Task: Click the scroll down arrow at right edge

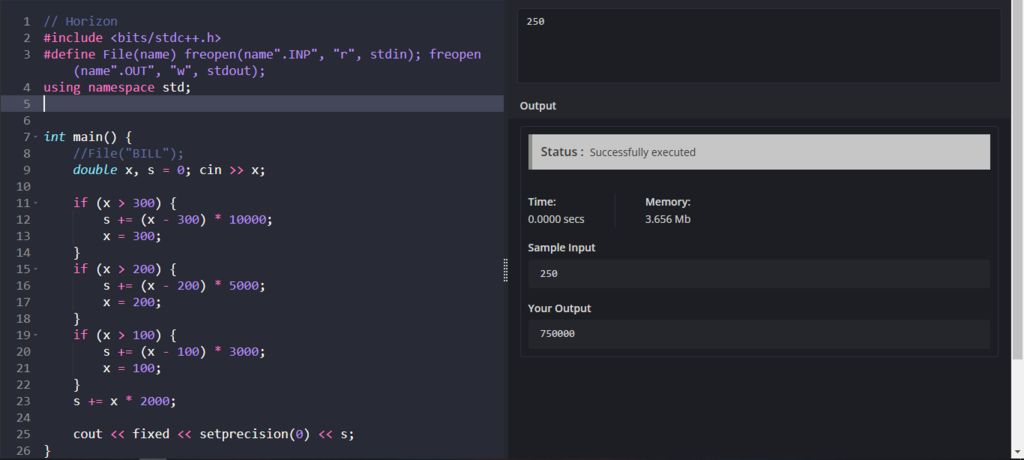Action: click(1018, 452)
